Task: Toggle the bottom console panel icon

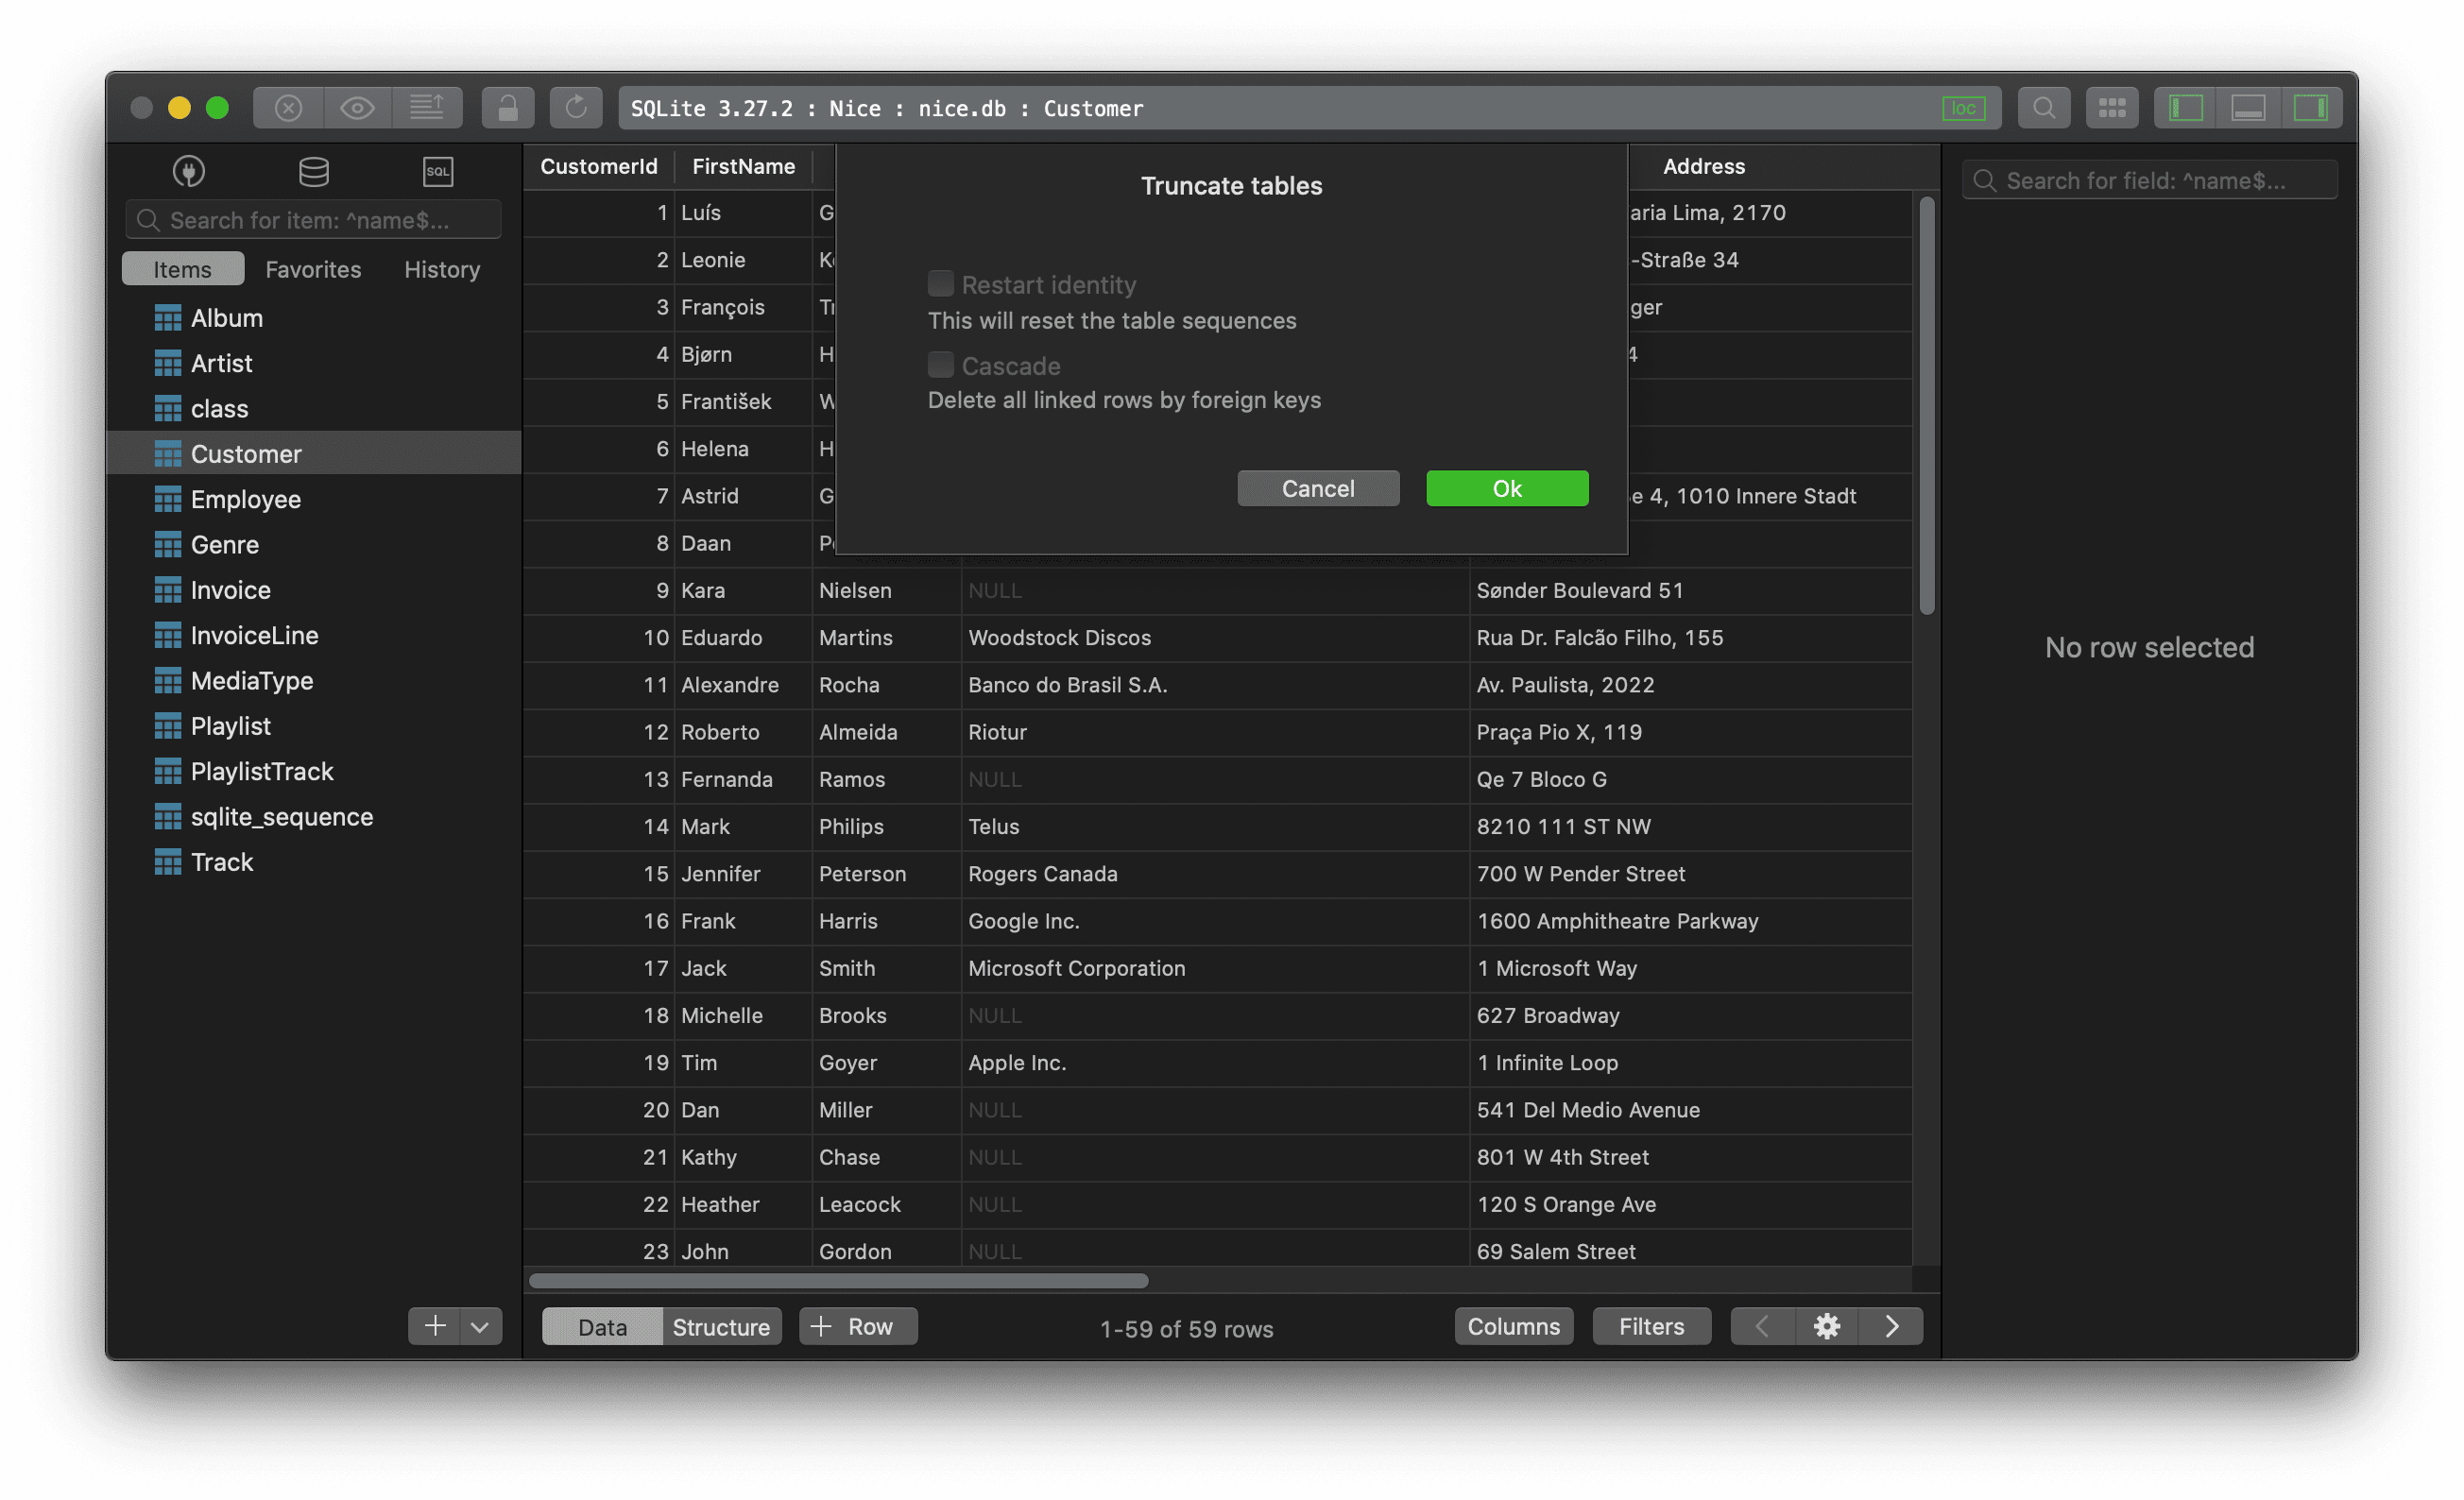Action: tap(2248, 108)
